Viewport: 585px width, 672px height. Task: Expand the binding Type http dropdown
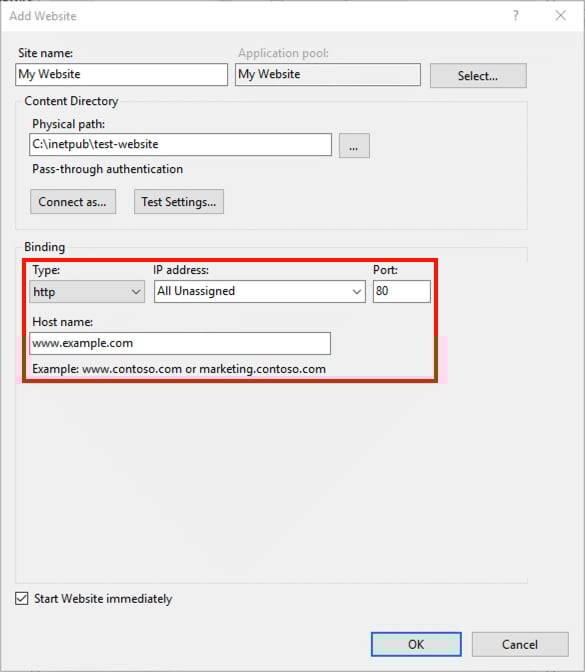[87, 292]
